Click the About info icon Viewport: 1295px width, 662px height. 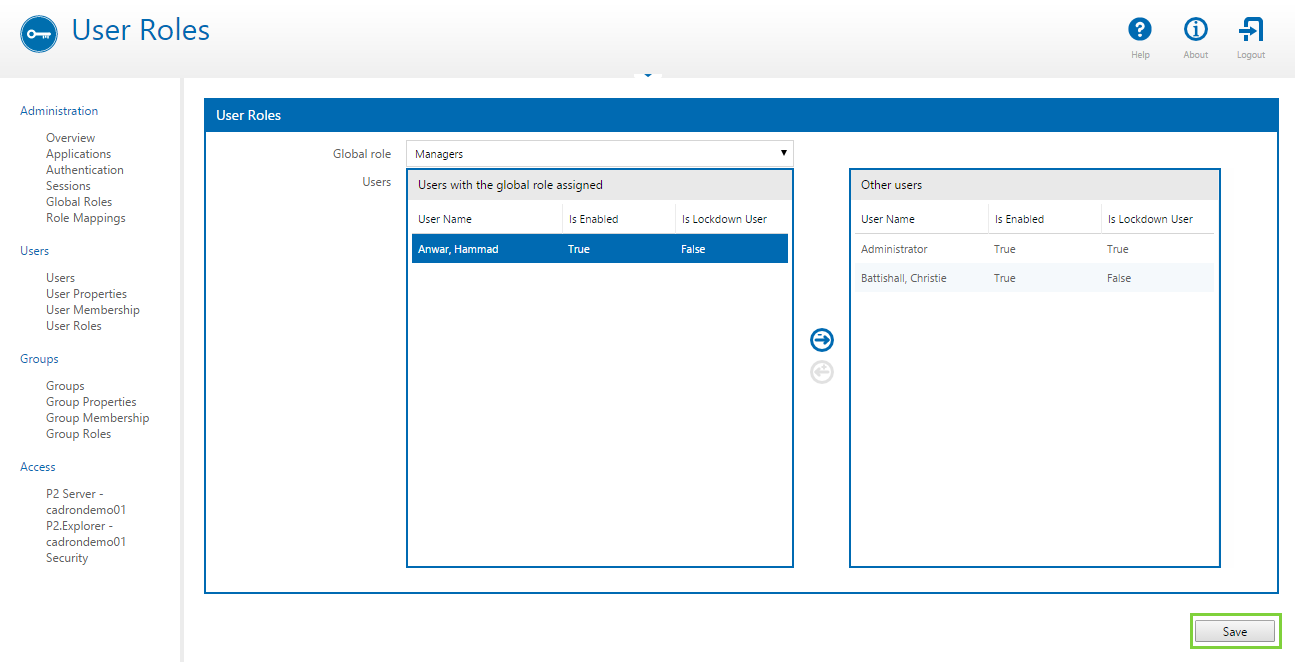(x=1195, y=30)
